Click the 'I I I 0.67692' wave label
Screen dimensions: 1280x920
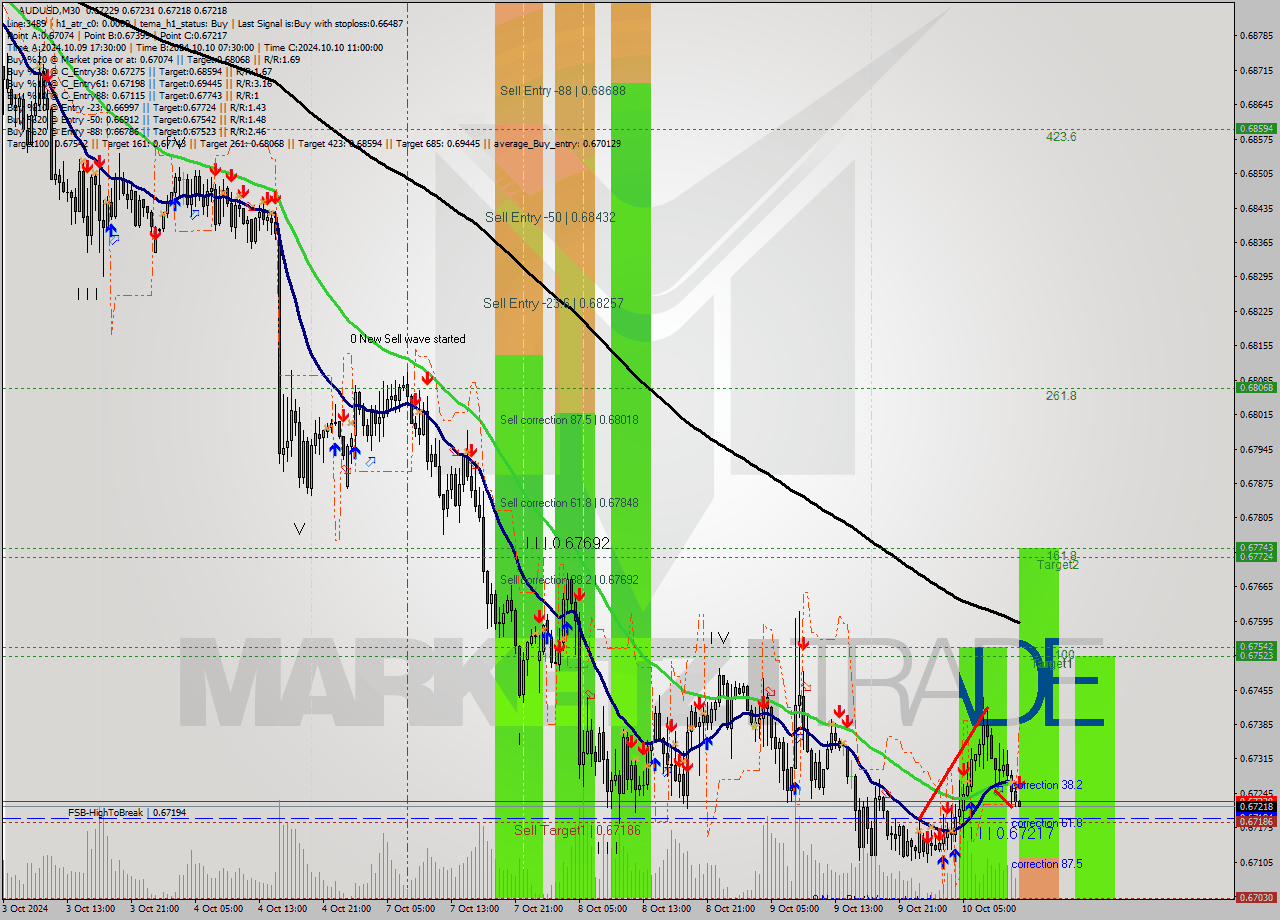pos(567,543)
